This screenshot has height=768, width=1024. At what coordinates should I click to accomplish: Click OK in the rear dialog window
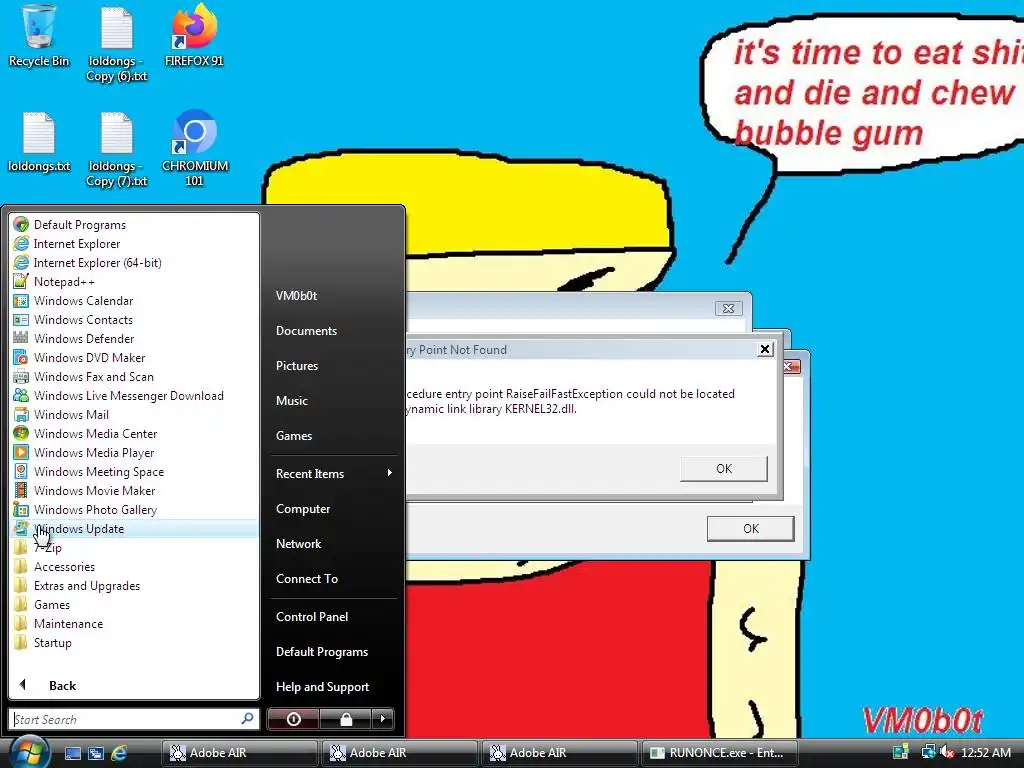(751, 528)
